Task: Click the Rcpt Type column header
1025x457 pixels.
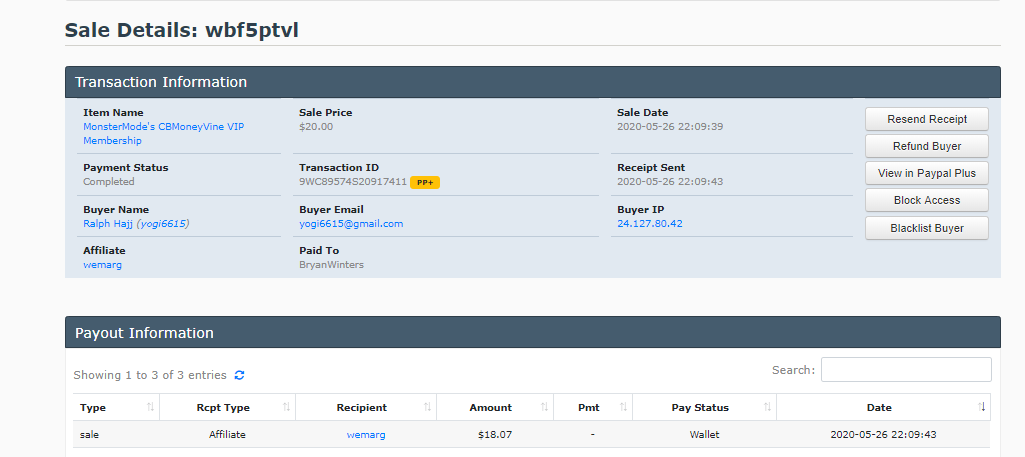Action: 227,407
